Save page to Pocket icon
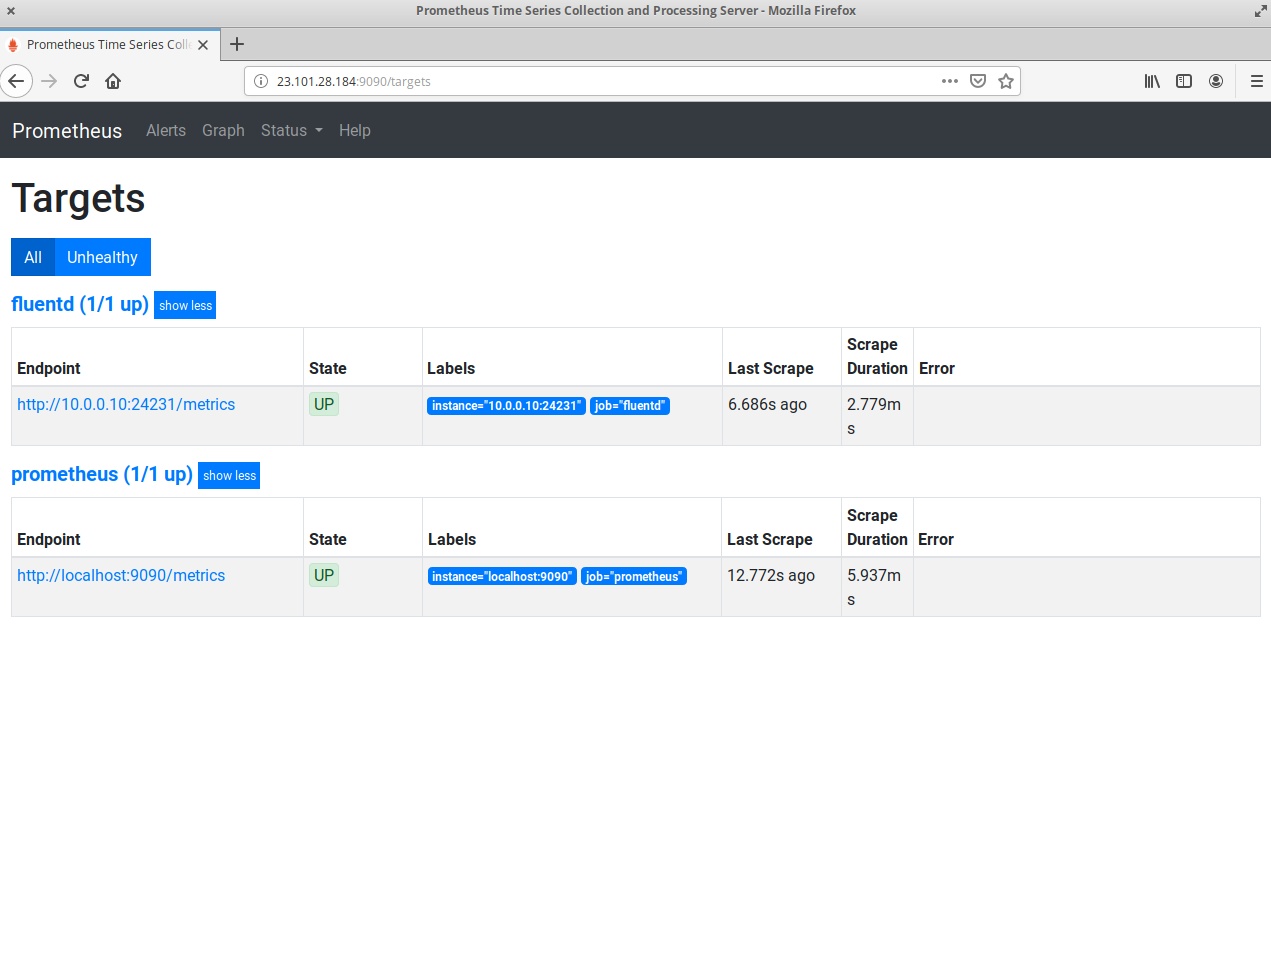The height and width of the screenshot is (973, 1271). (978, 81)
